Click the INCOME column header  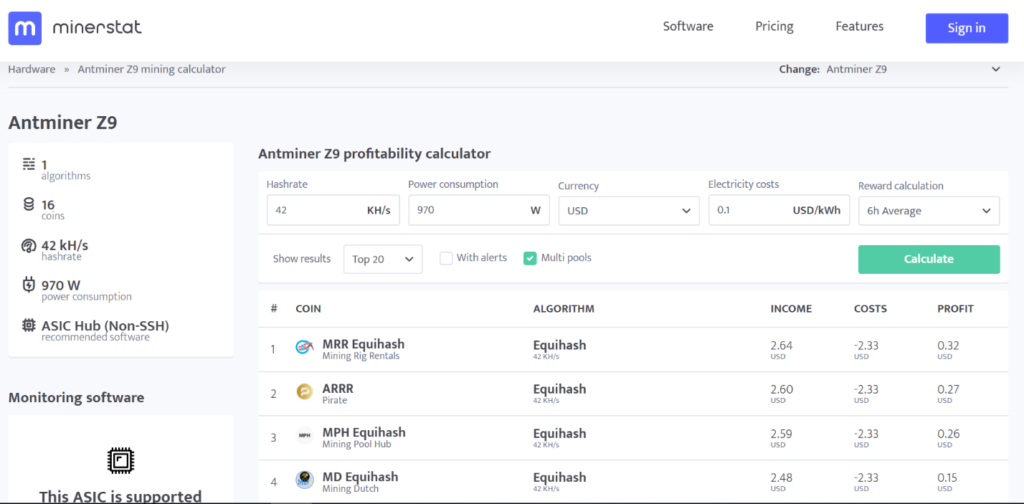(x=791, y=309)
